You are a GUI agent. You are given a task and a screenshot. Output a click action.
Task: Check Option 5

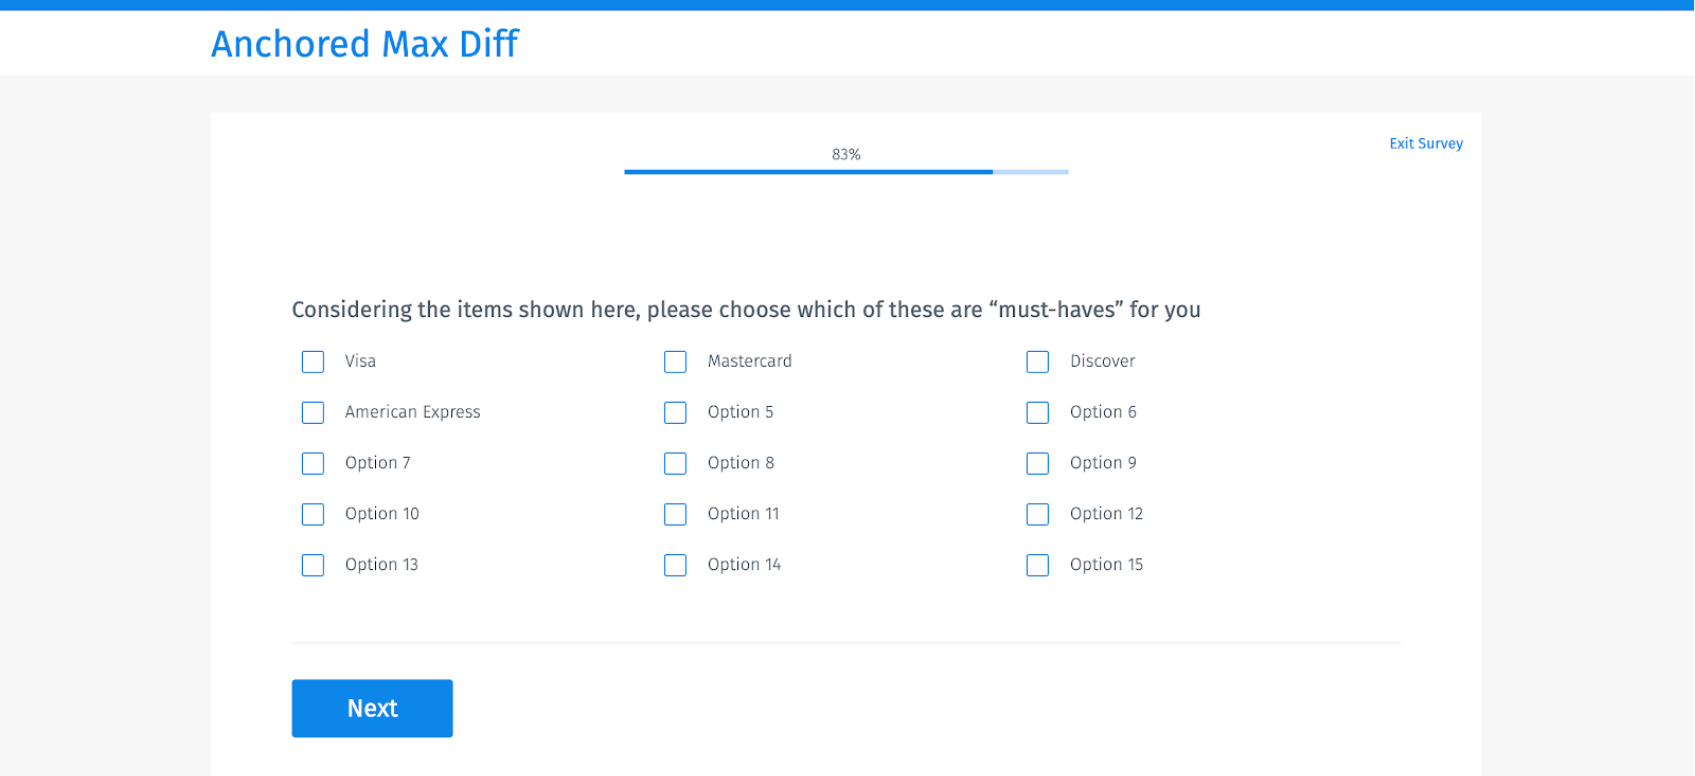[x=675, y=412]
